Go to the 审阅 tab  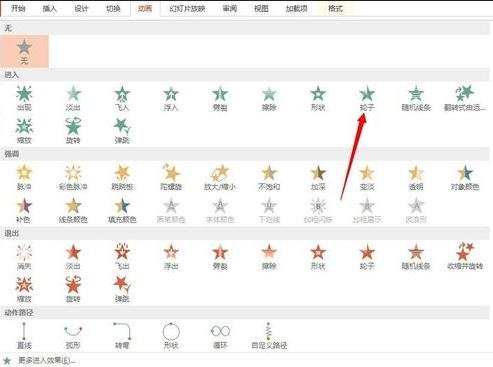click(230, 9)
